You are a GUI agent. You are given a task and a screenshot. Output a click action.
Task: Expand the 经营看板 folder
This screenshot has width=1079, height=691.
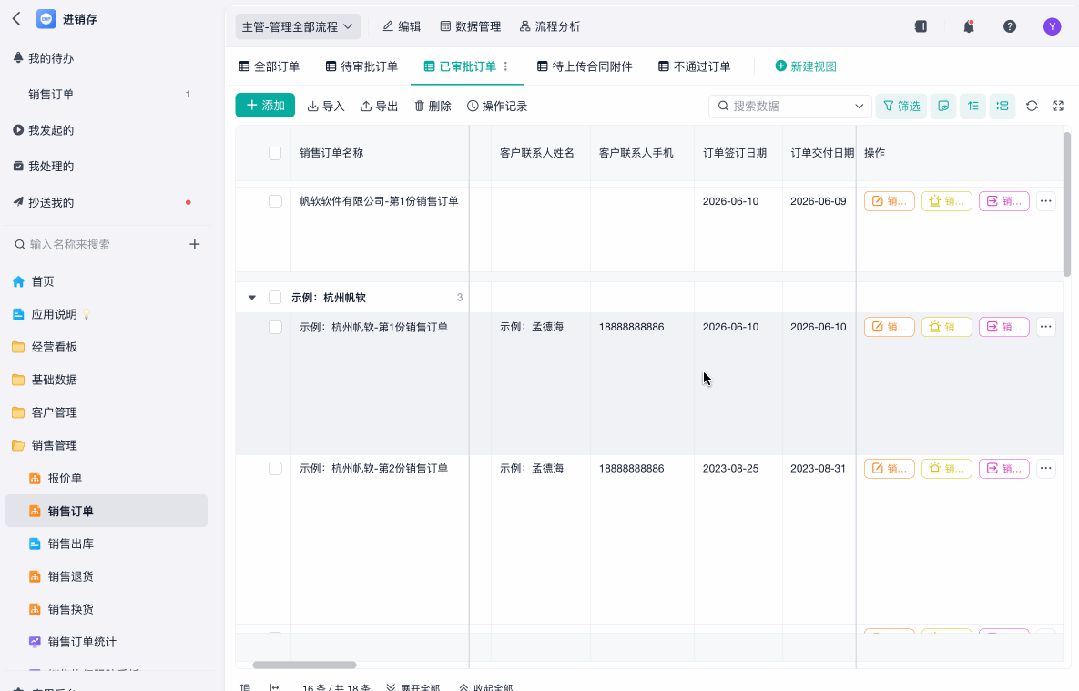point(45,347)
